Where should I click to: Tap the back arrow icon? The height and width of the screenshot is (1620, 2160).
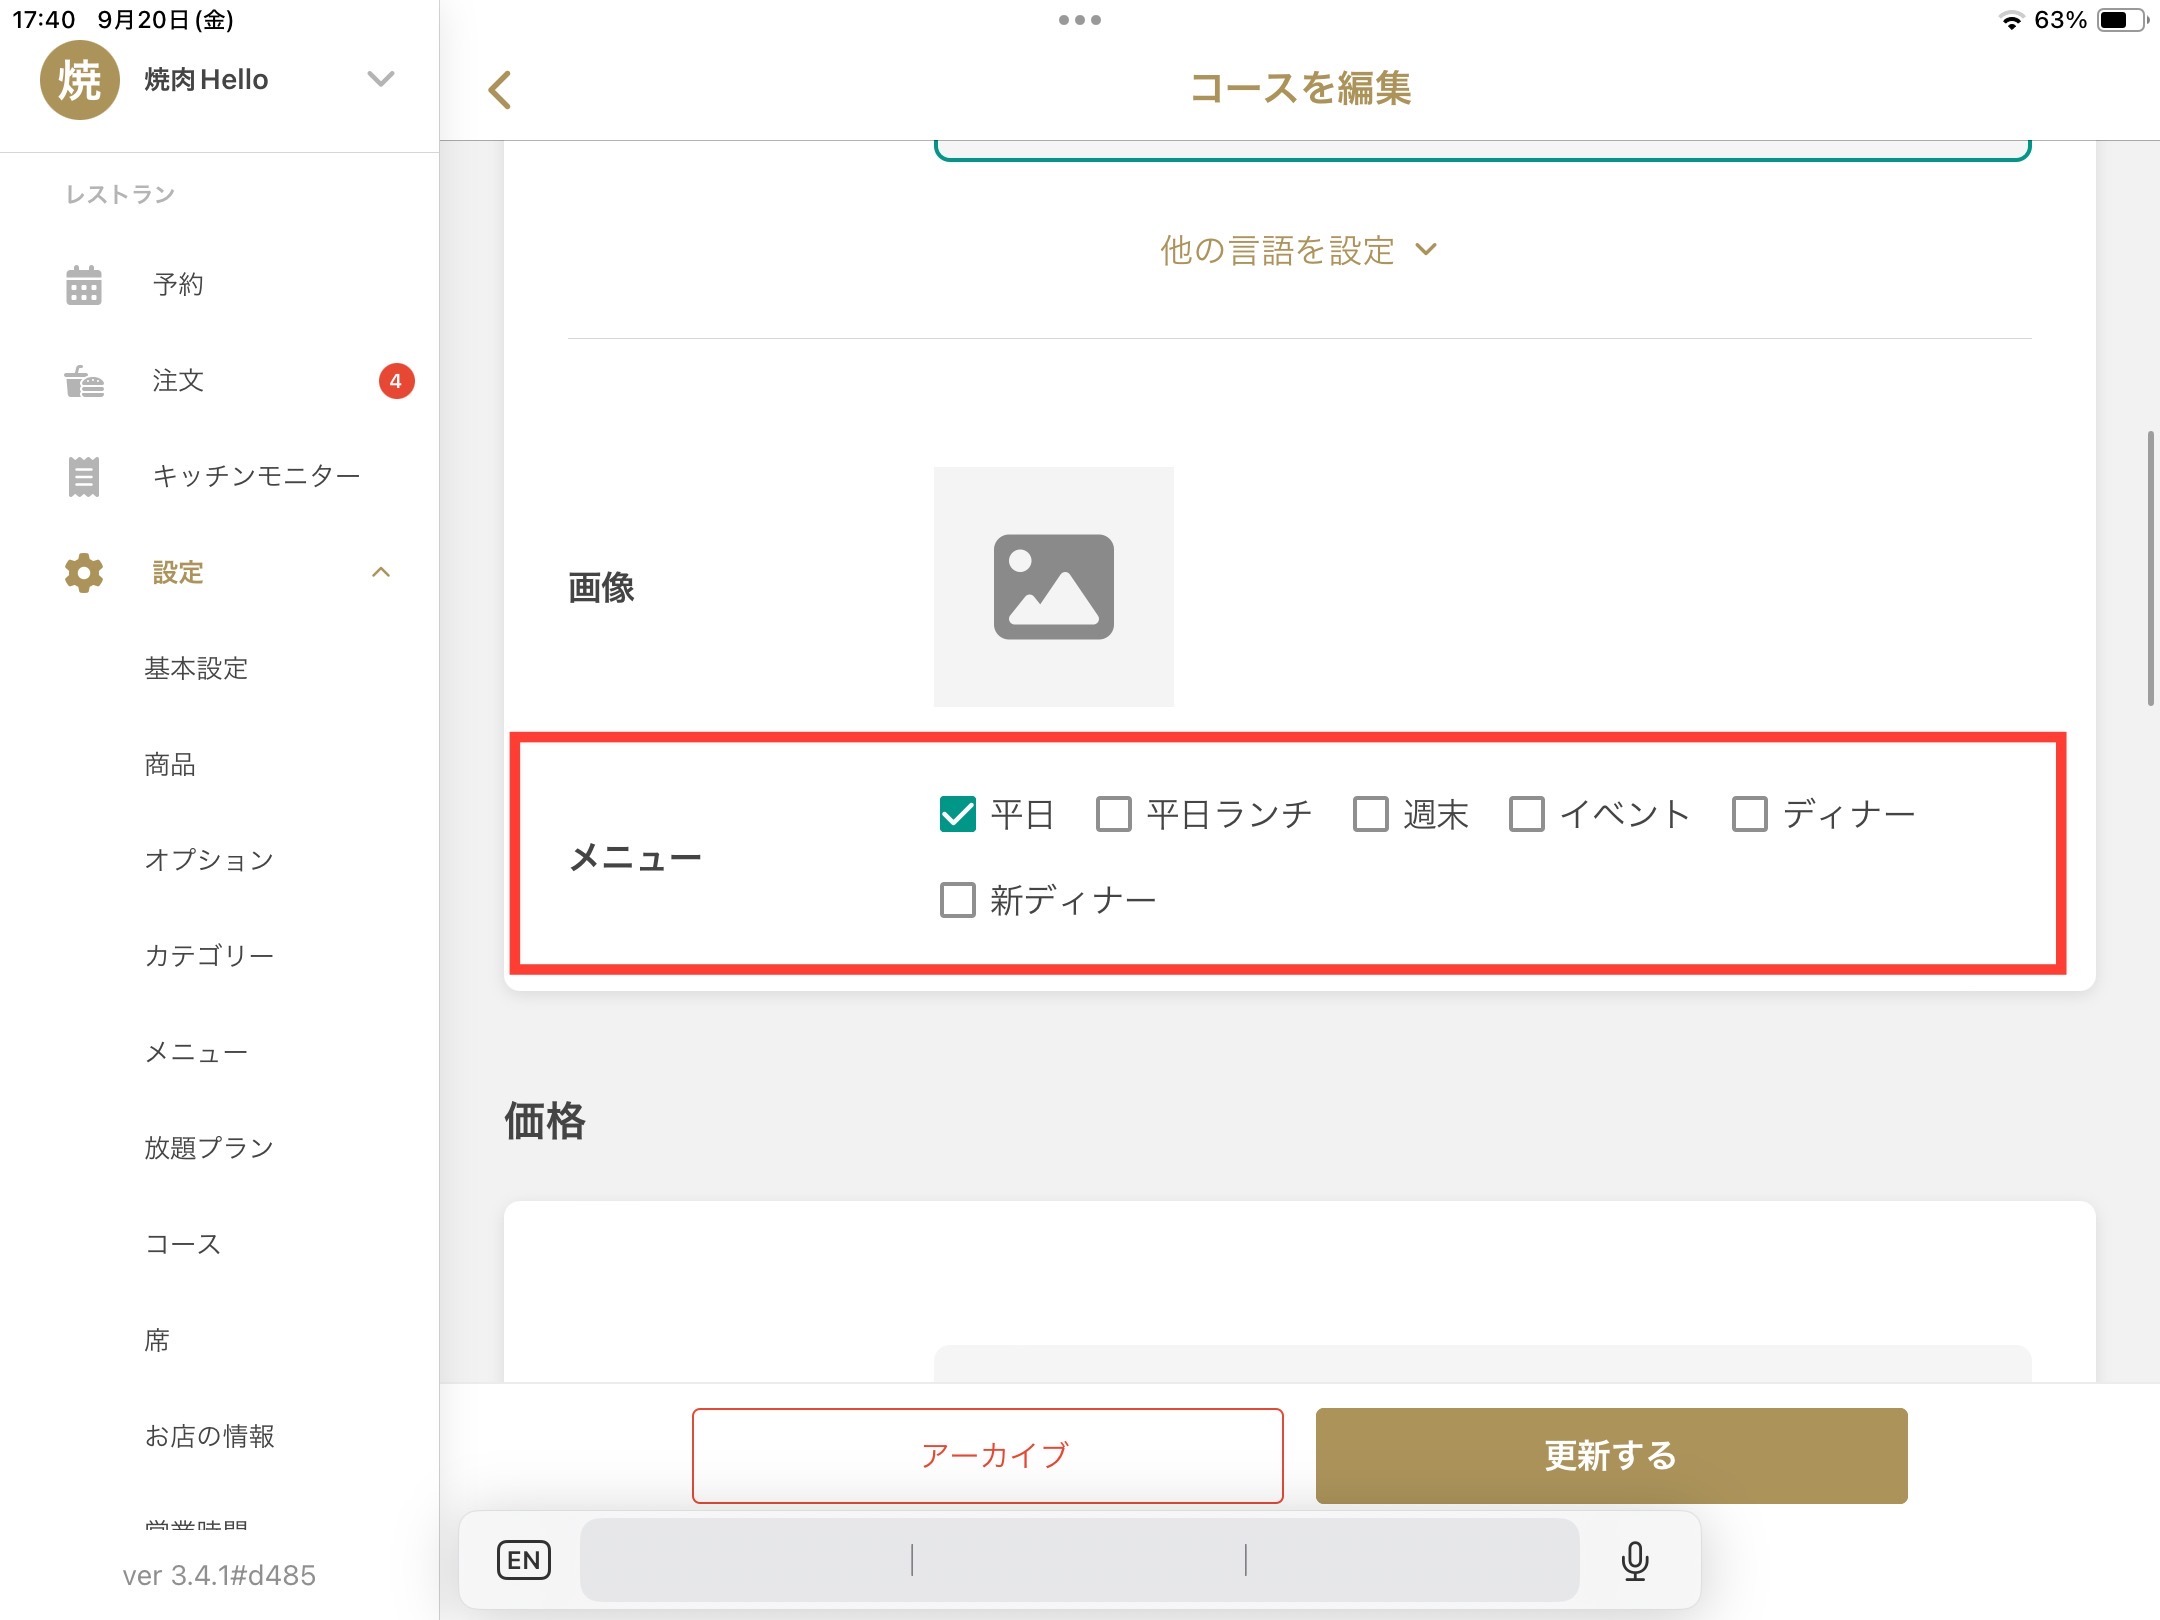tap(500, 90)
